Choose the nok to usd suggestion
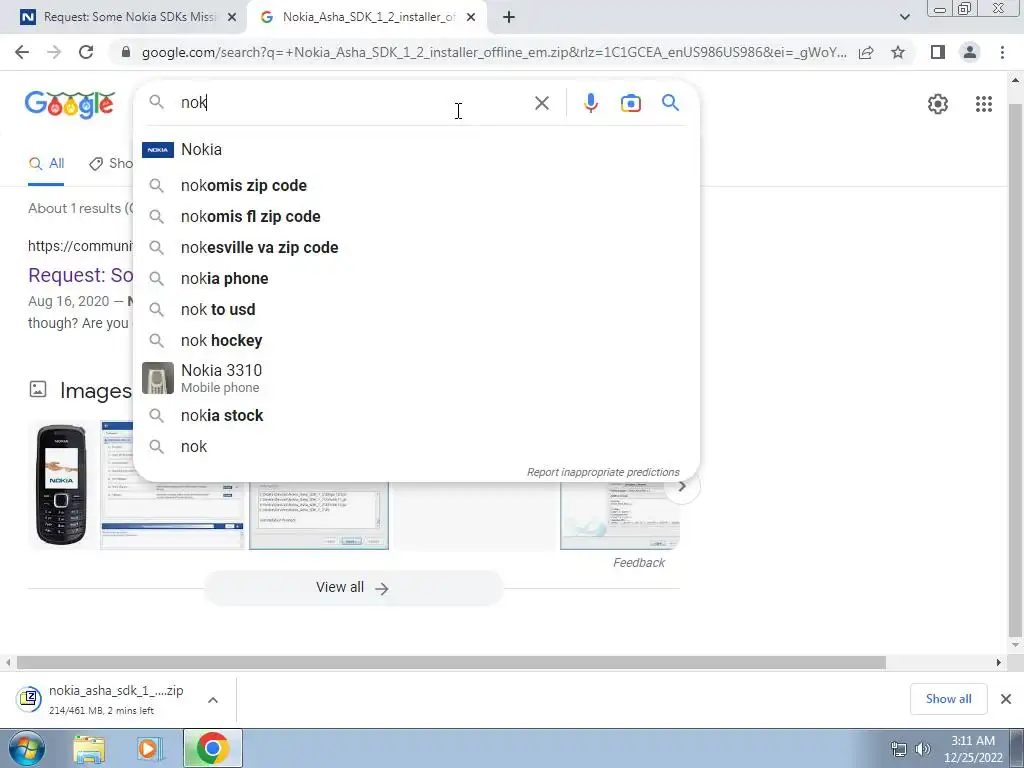This screenshot has height=768, width=1024. (415, 310)
